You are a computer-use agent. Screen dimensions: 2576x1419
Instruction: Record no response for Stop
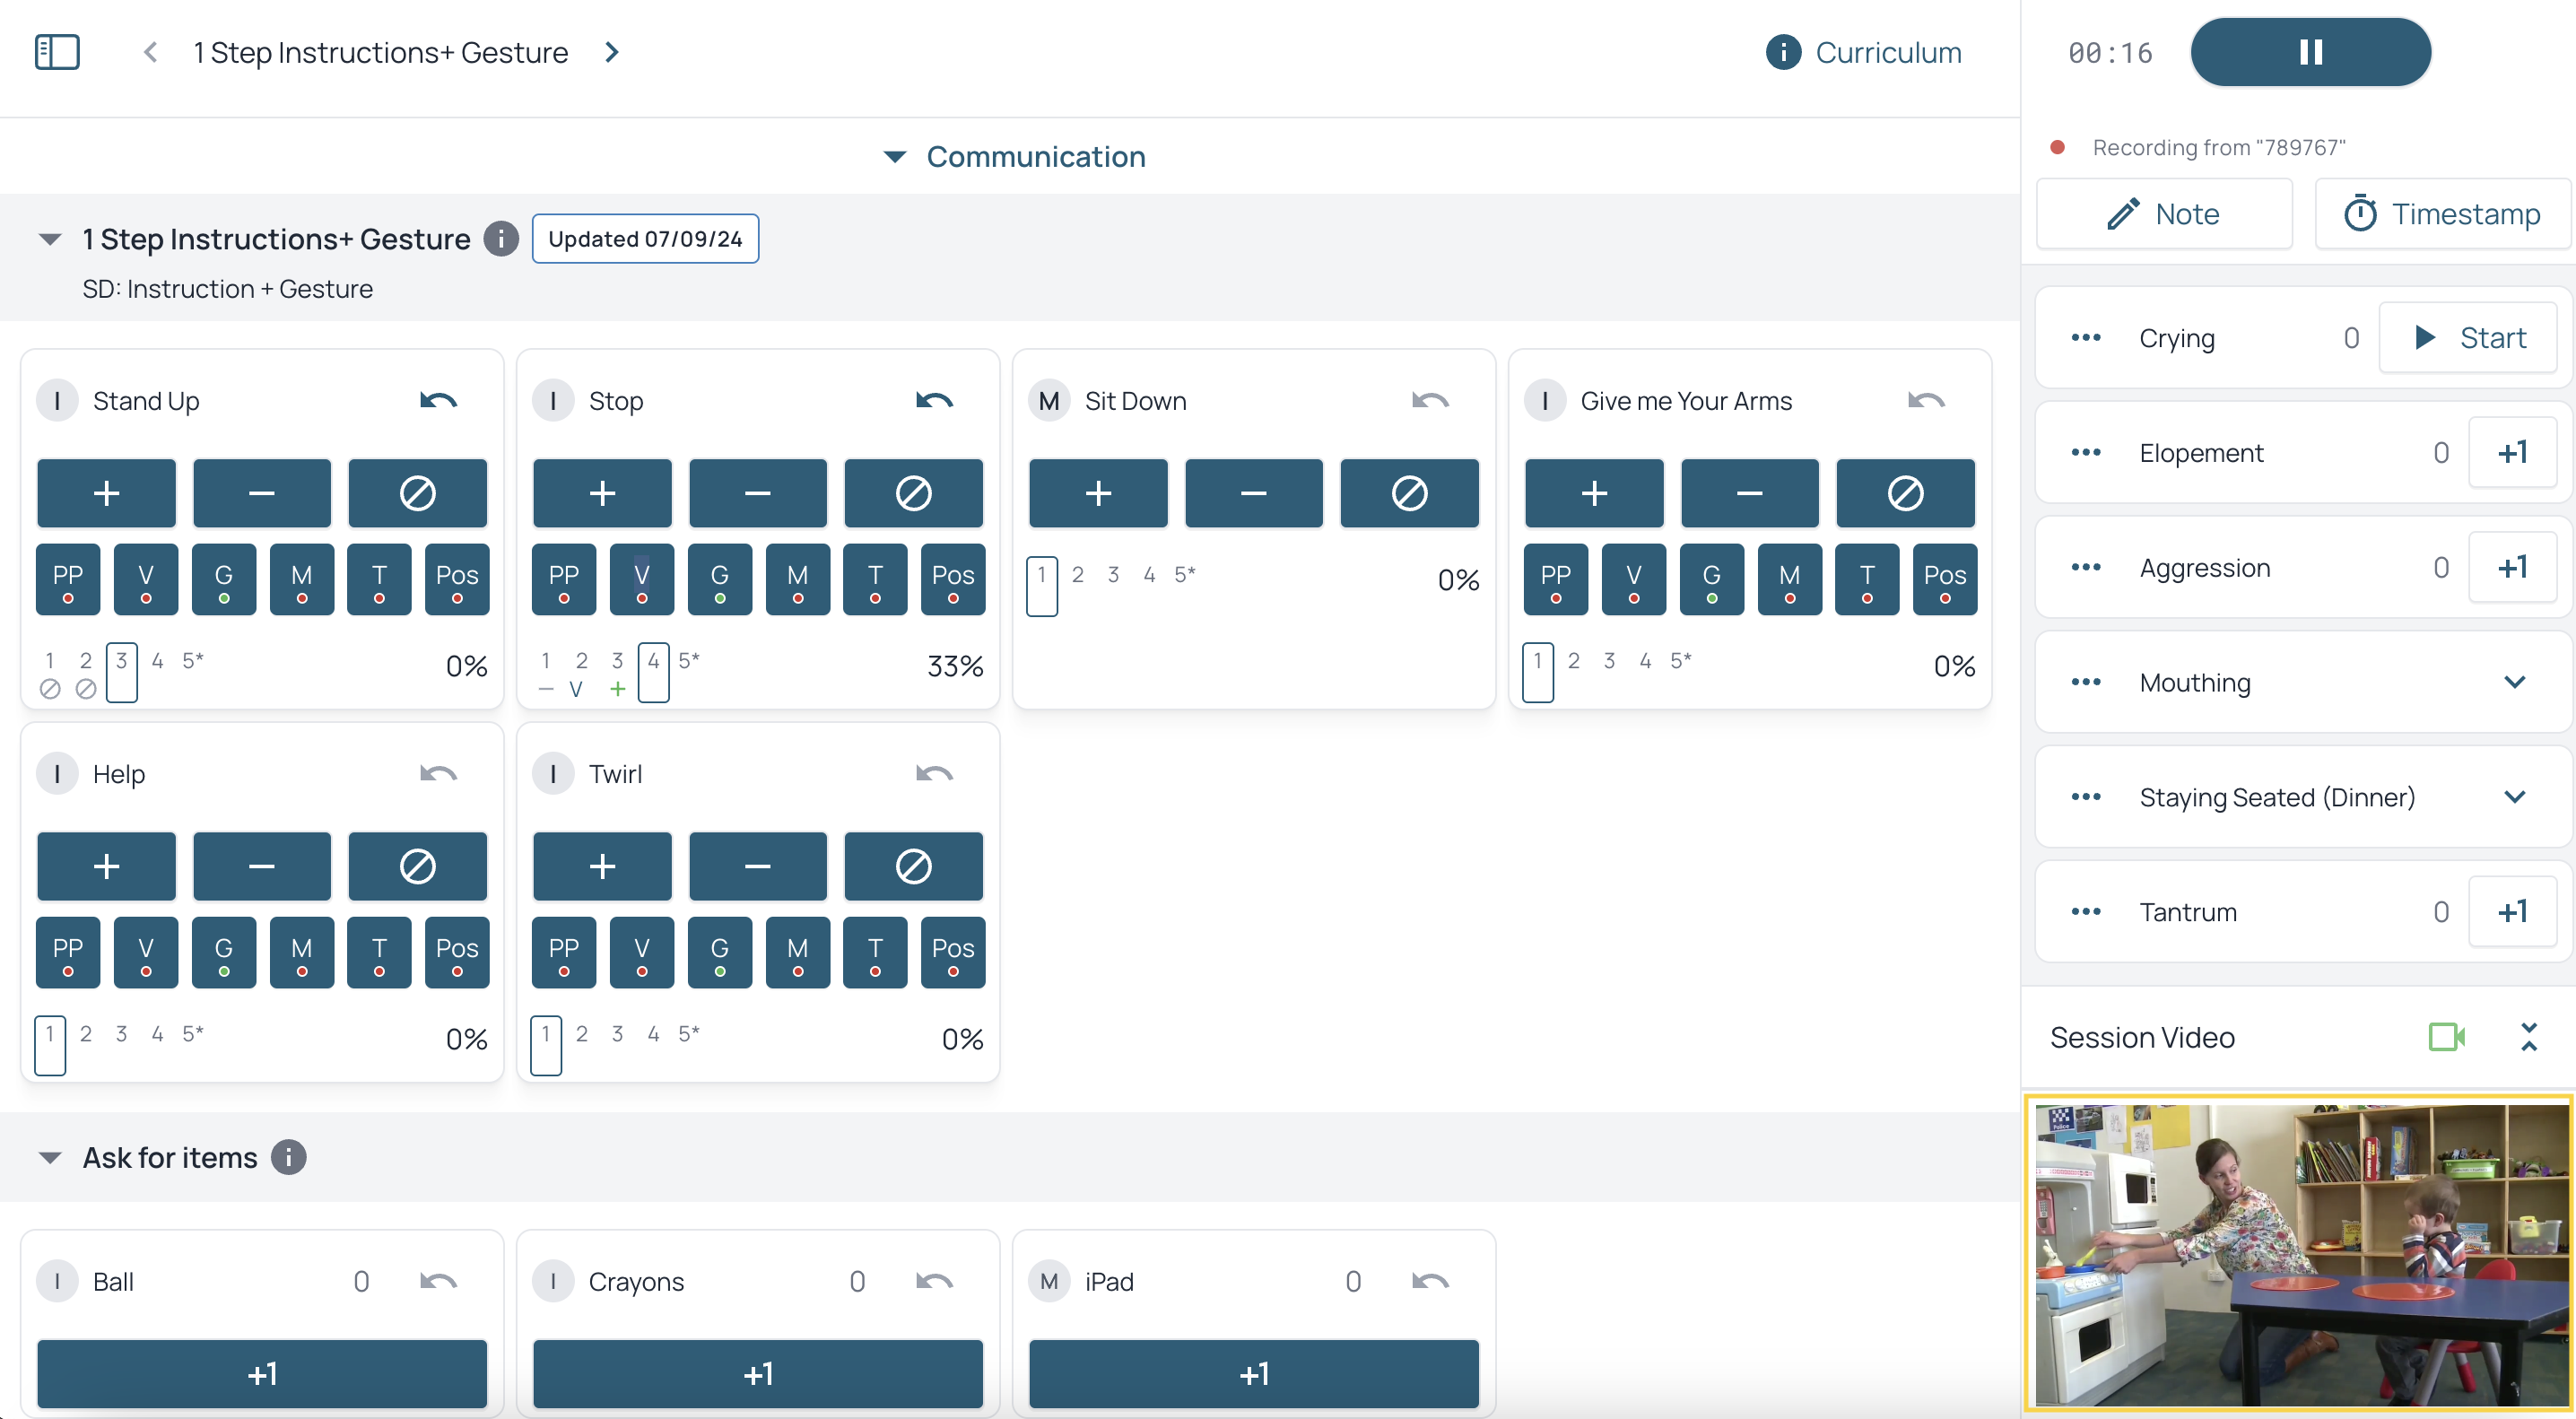914,493
